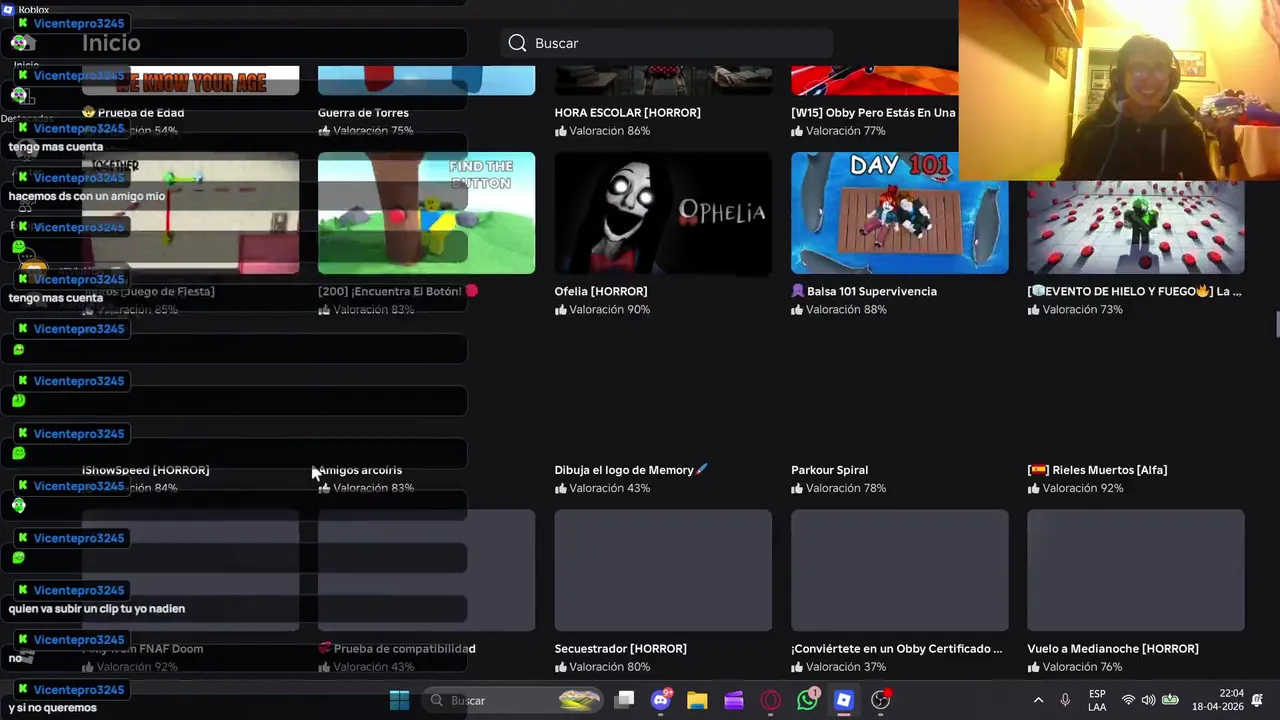
Task: Click the Secuestrador [HORROR] title text
Action: [x=620, y=649]
